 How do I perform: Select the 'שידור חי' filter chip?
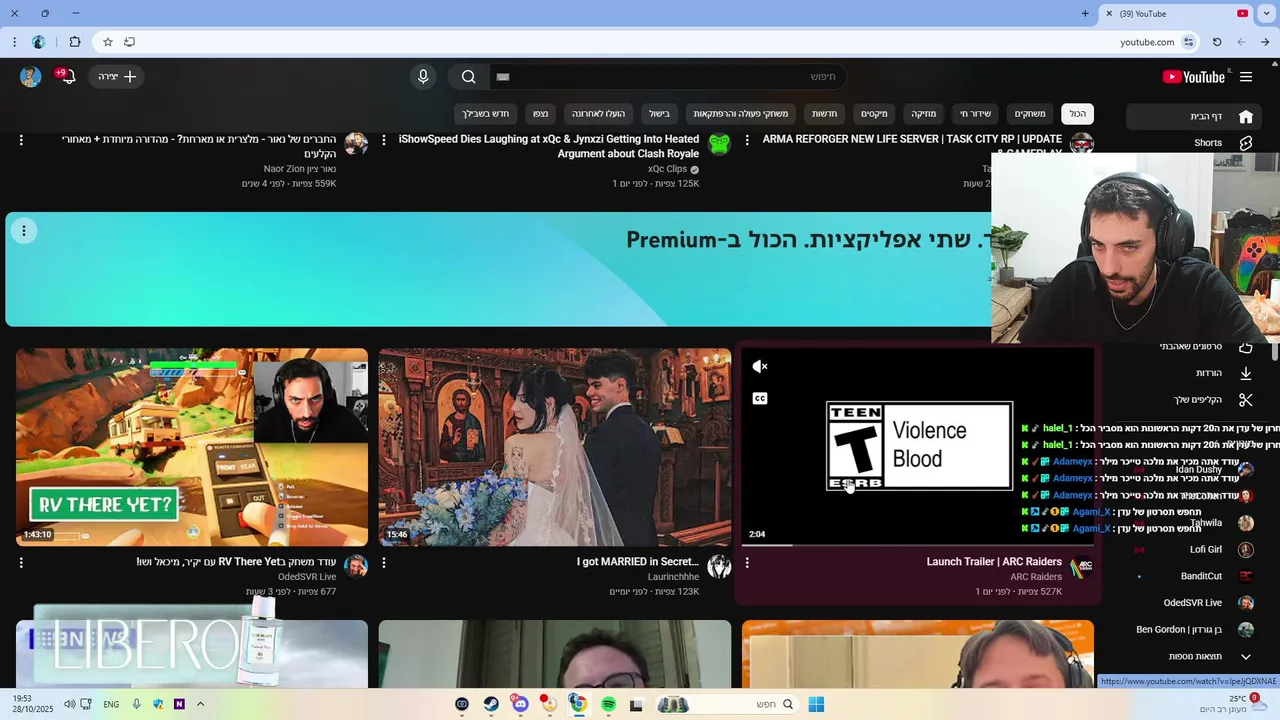976,114
